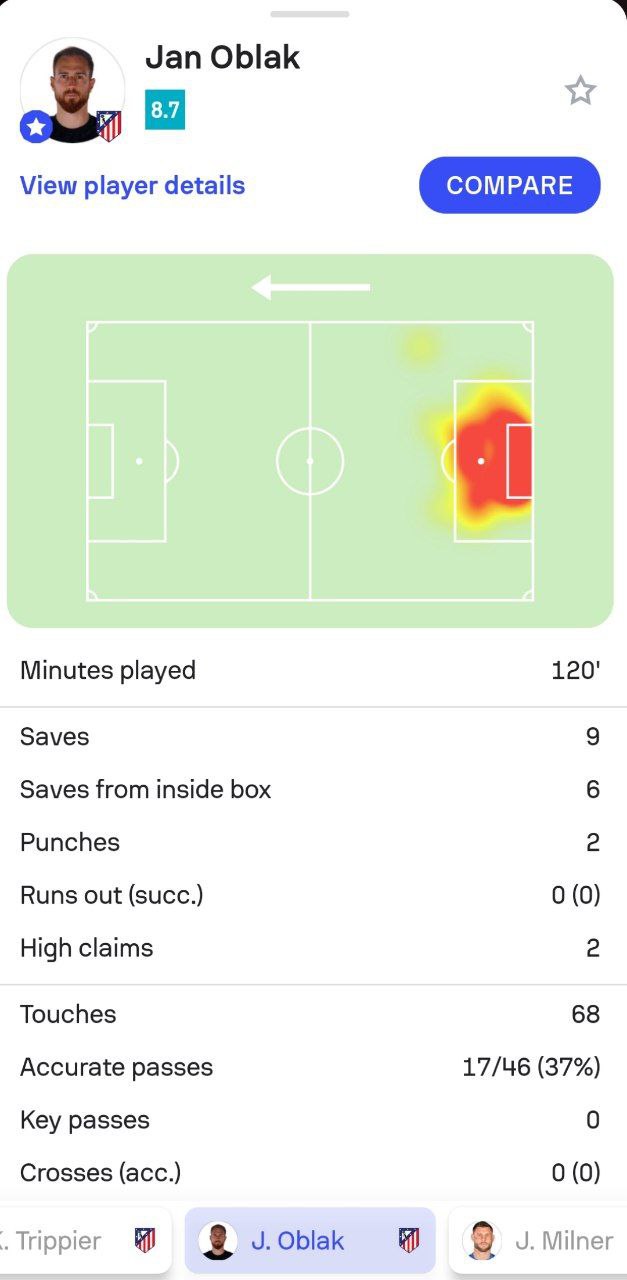Screen dimensions: 627x1280
Task: Click the Atlético crest in the Oblak tab
Action: pos(409,1241)
